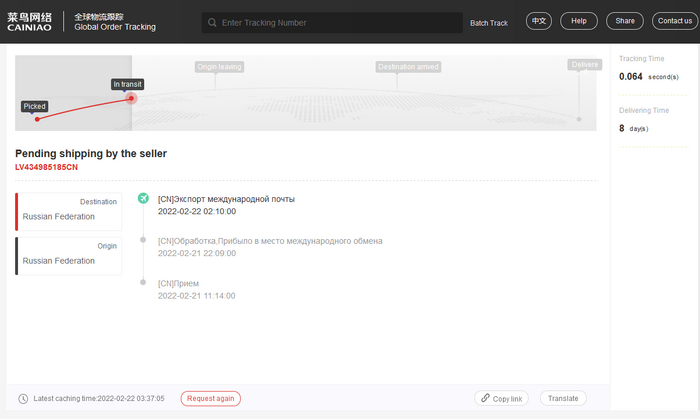The height and width of the screenshot is (419, 700).
Task: Click the Origin Russian Federation card
Action: (x=68, y=256)
